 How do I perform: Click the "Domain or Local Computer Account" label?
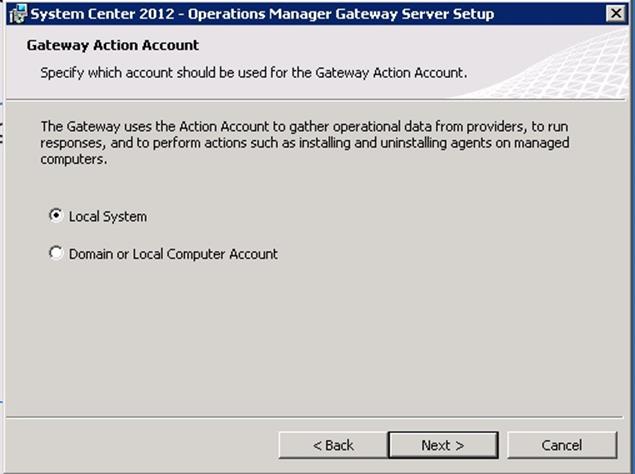[x=173, y=254]
